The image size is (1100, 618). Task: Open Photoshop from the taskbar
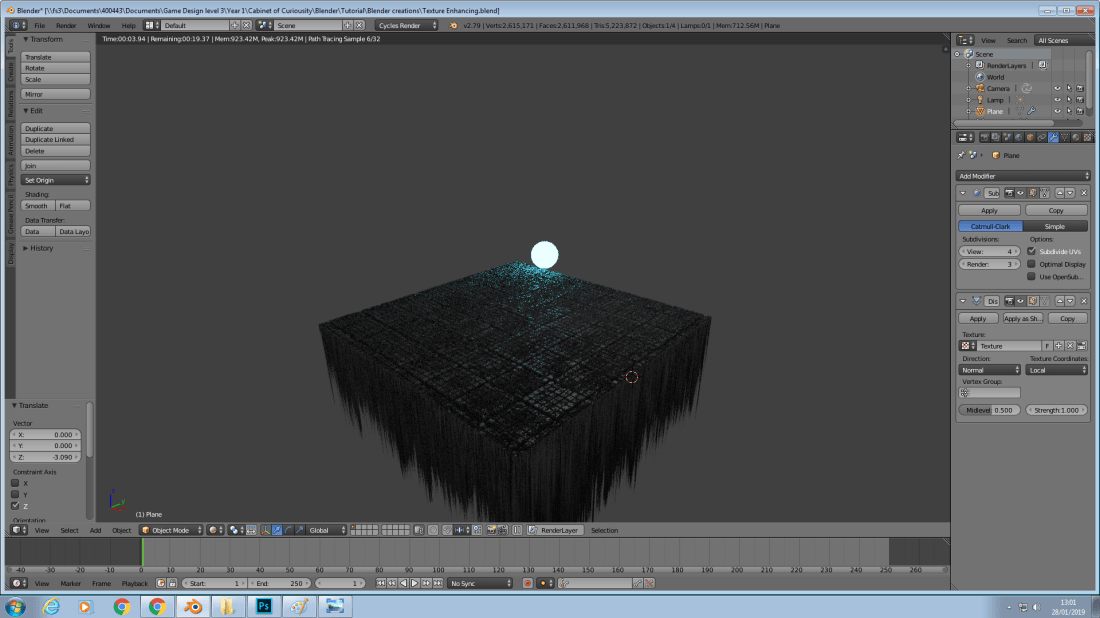(x=264, y=606)
